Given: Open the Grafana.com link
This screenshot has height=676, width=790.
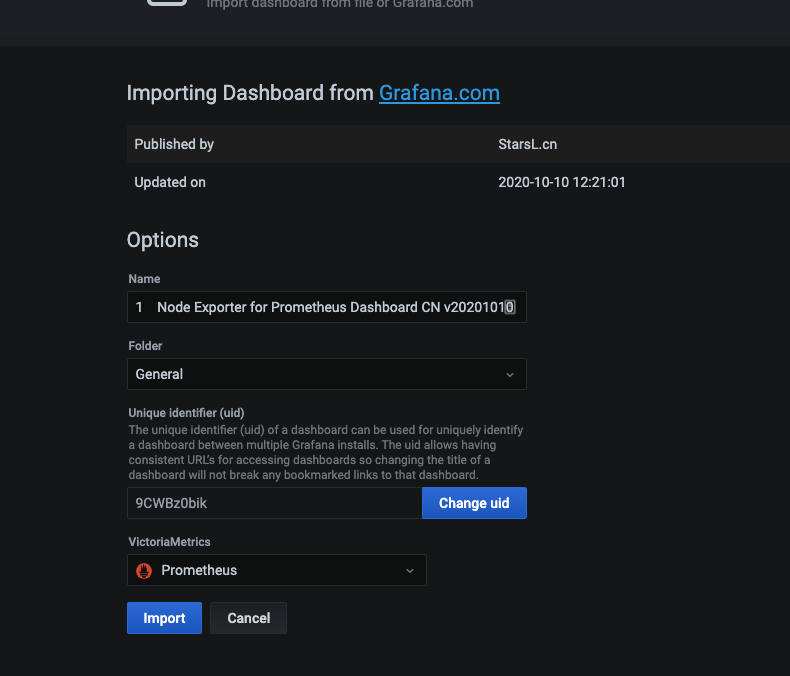Looking at the screenshot, I should (x=439, y=93).
